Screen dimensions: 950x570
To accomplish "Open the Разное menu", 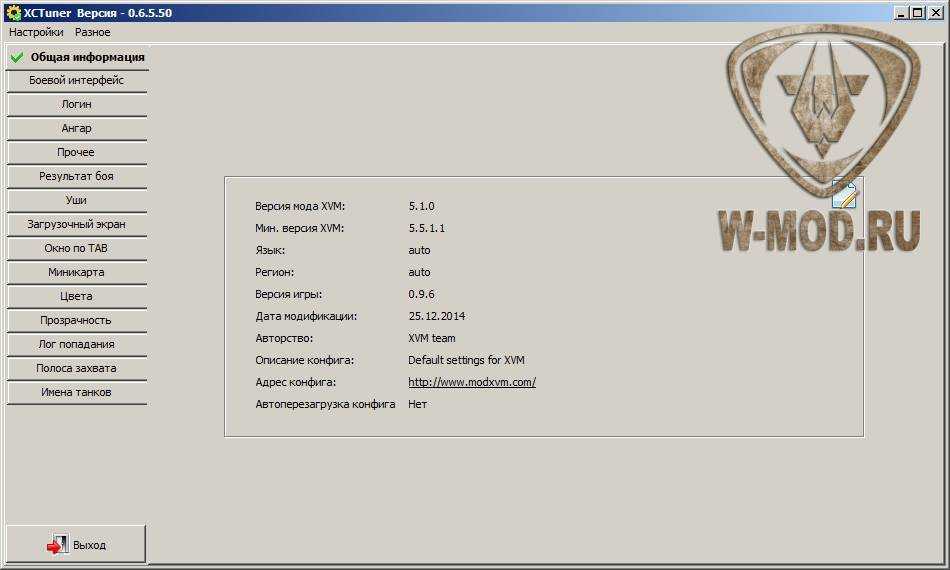I will (x=93, y=32).
